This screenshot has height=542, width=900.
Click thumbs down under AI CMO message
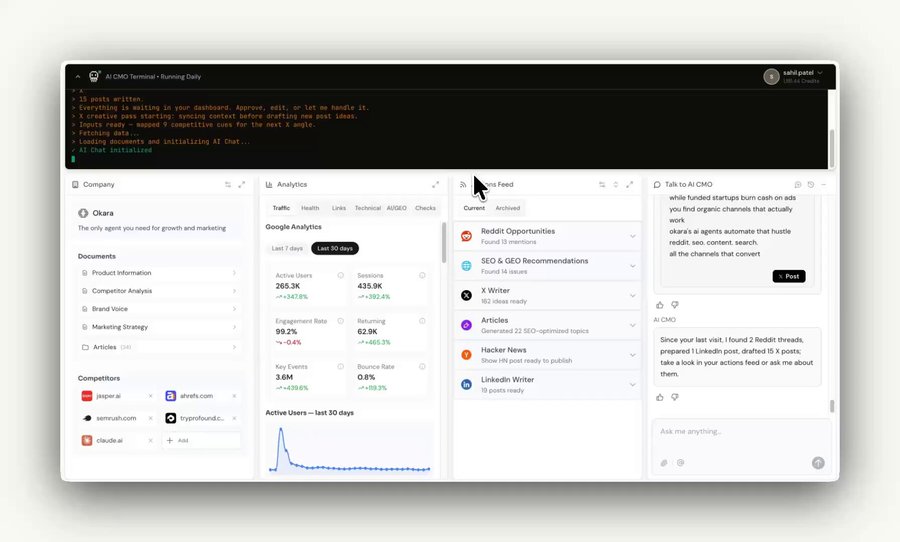pos(675,397)
